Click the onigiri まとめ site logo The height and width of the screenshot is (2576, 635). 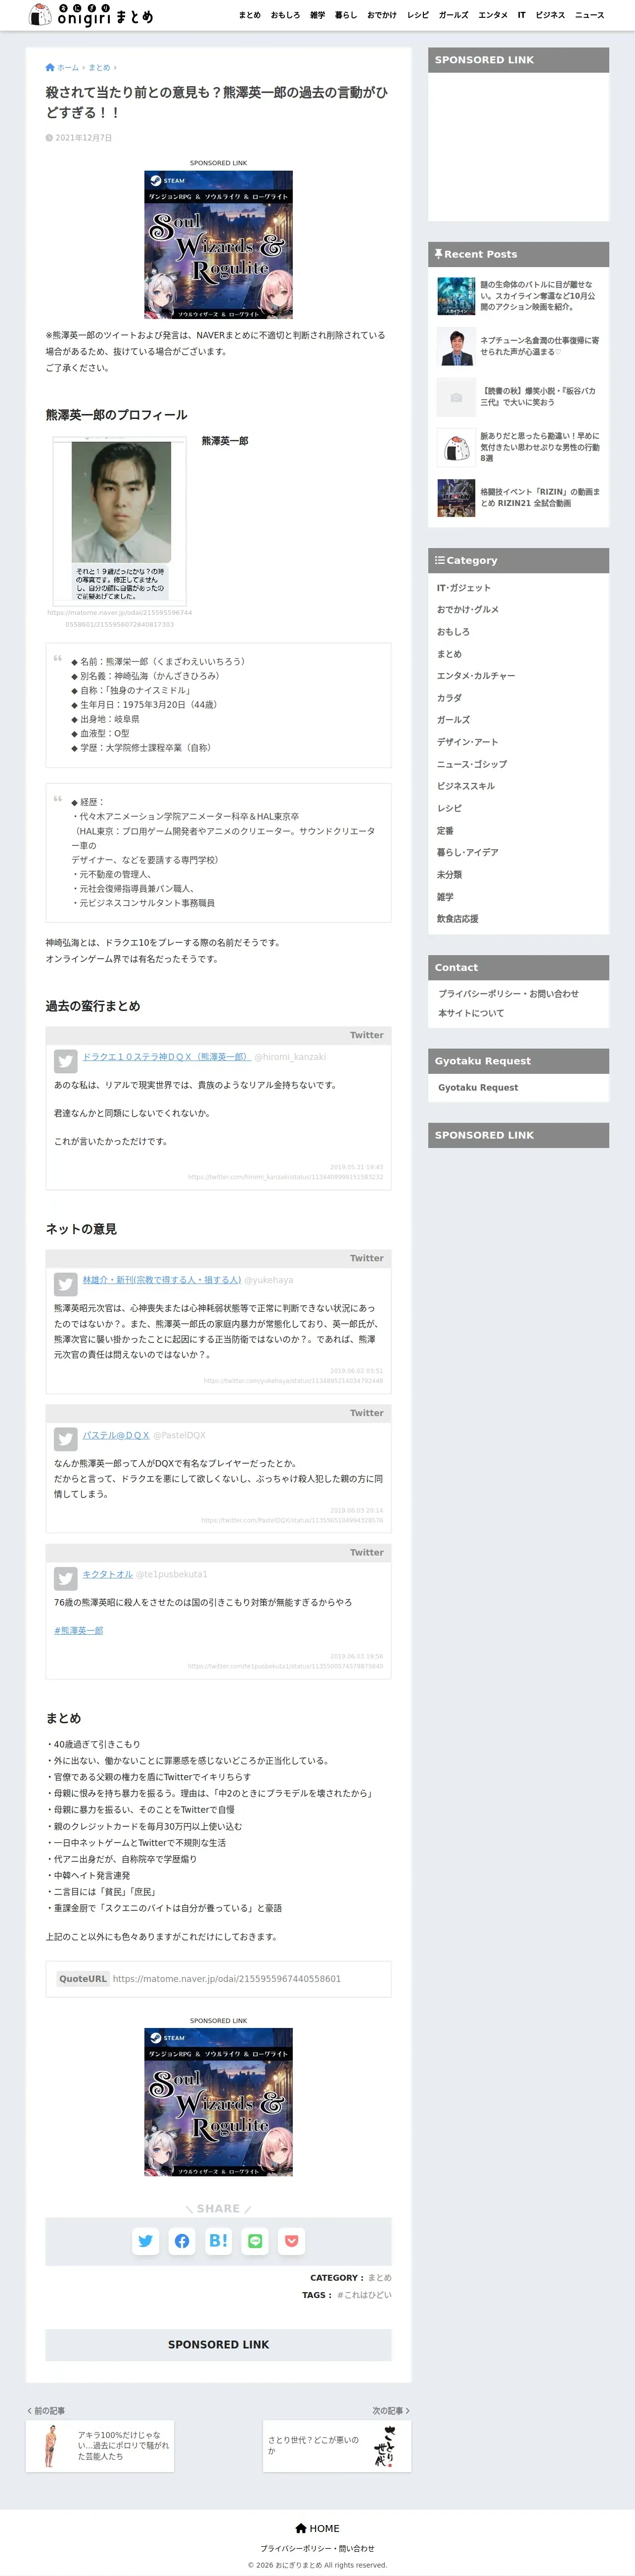pyautogui.click(x=91, y=15)
